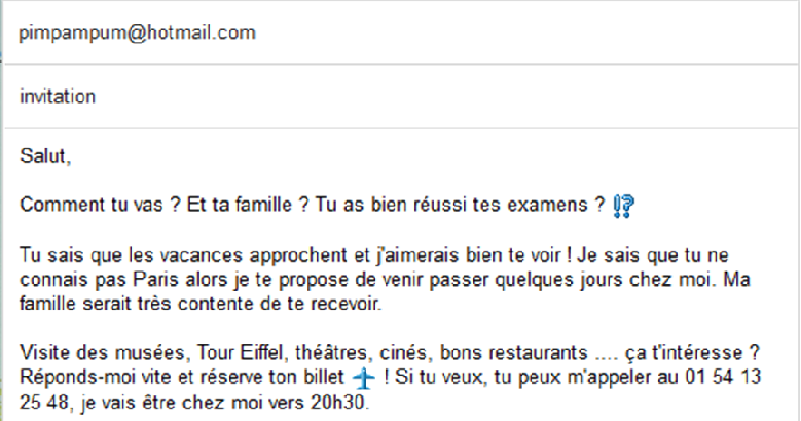
Task: Click the time 20h30 in the last line
Action: (x=338, y=403)
